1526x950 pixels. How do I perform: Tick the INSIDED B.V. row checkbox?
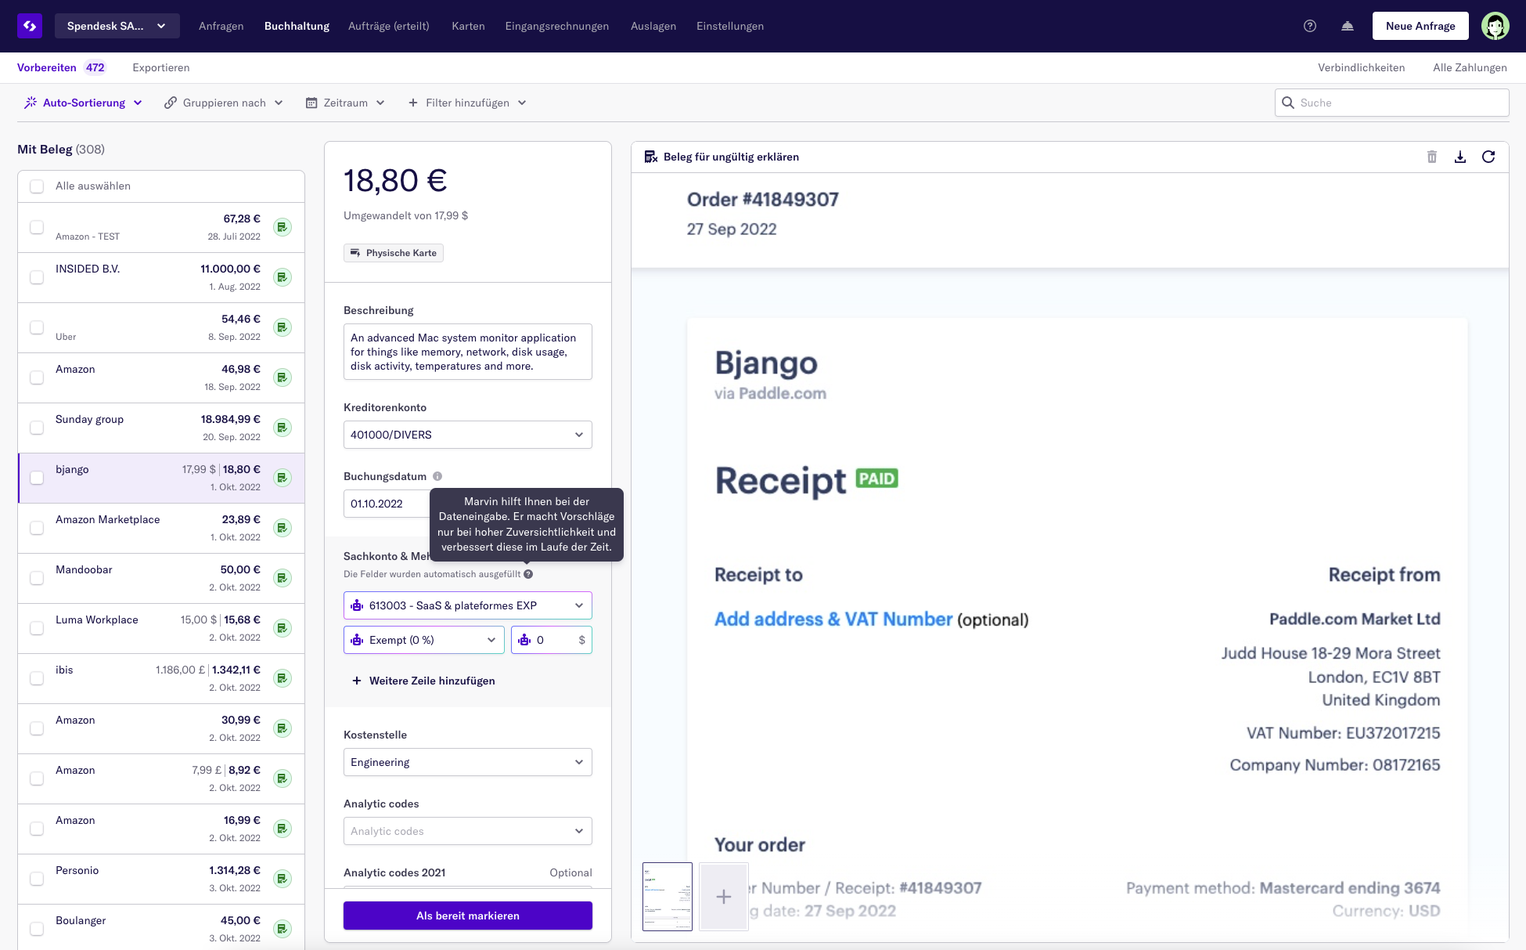coord(37,277)
